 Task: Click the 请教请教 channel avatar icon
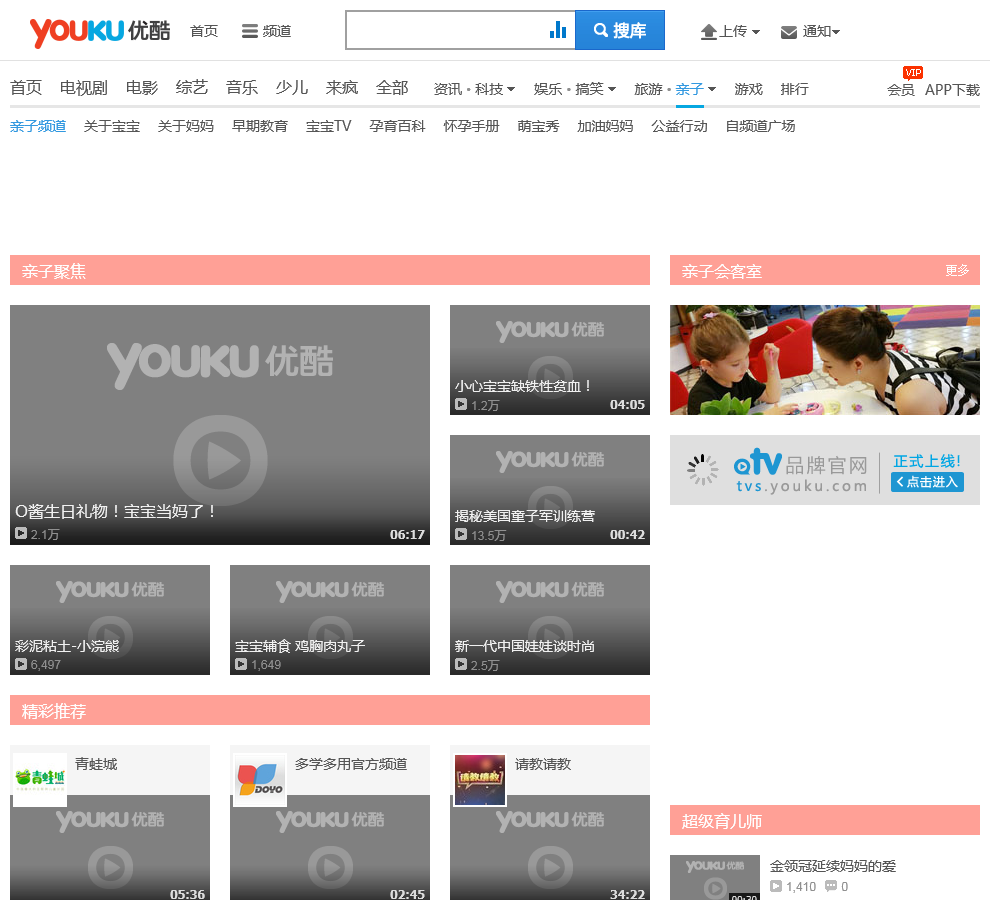(480, 779)
